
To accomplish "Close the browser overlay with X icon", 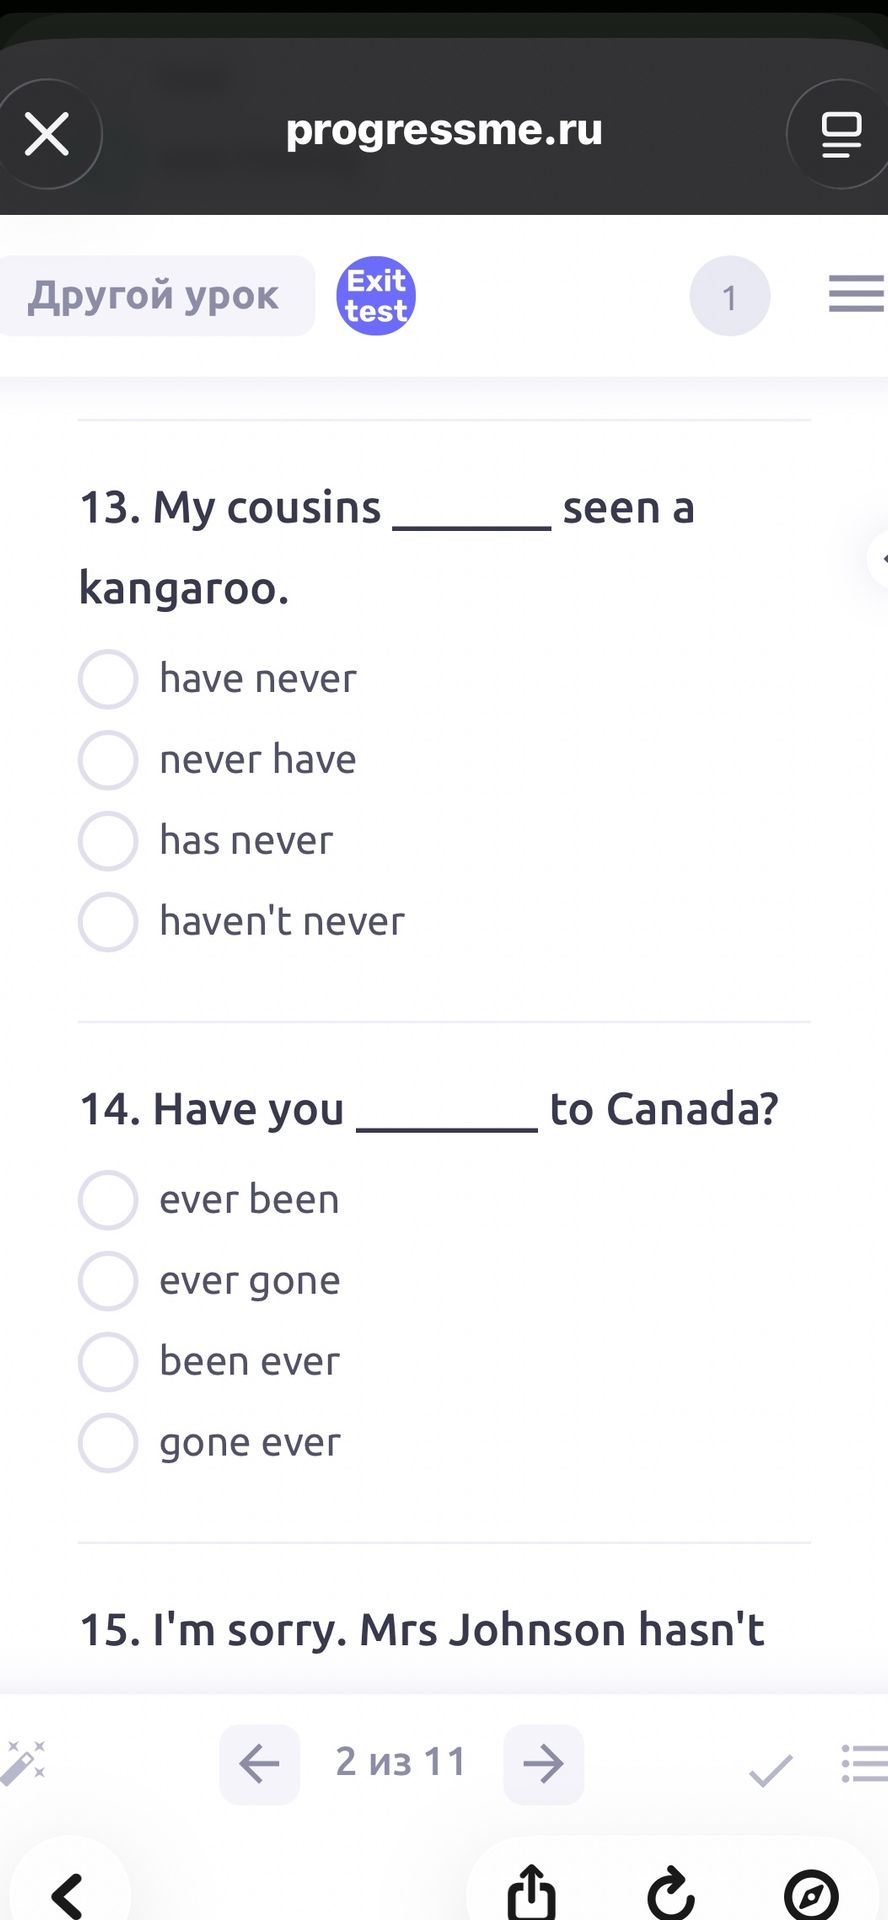I will point(47,134).
